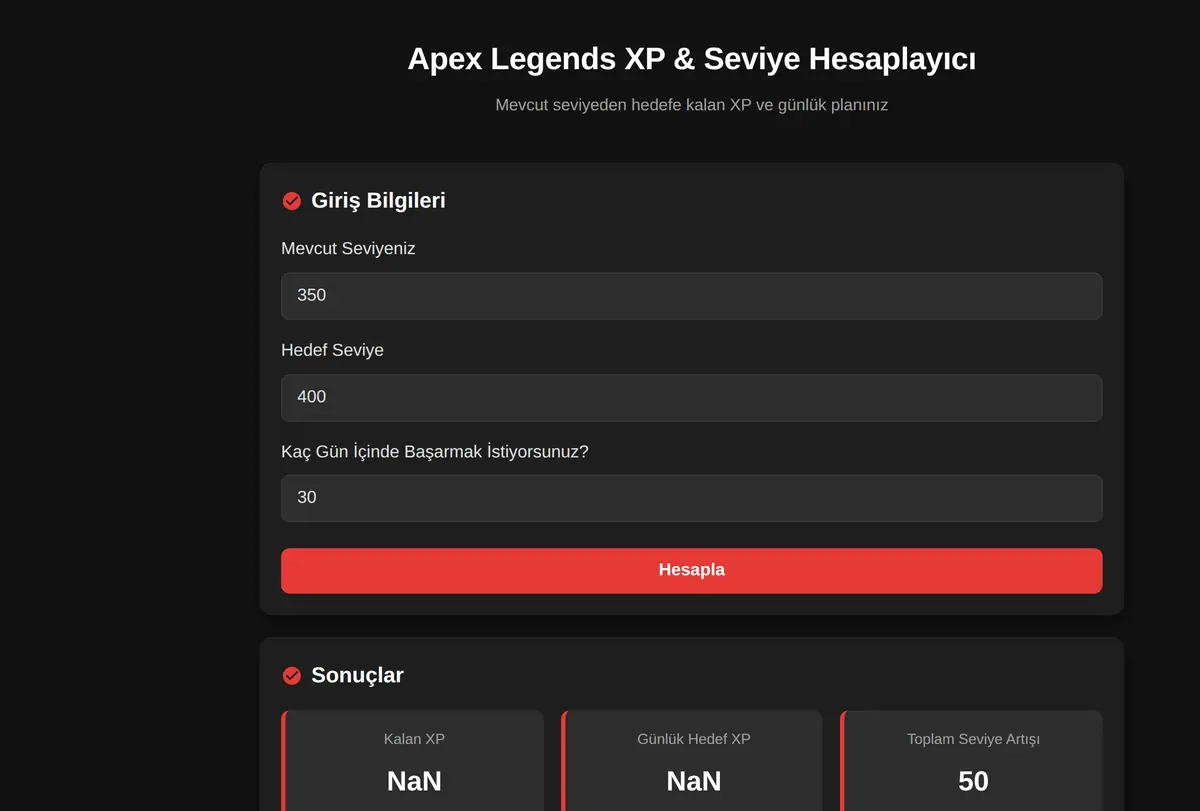This screenshot has width=1200, height=811.
Task: Select the Günlük Hedef XP card label
Action: click(693, 739)
